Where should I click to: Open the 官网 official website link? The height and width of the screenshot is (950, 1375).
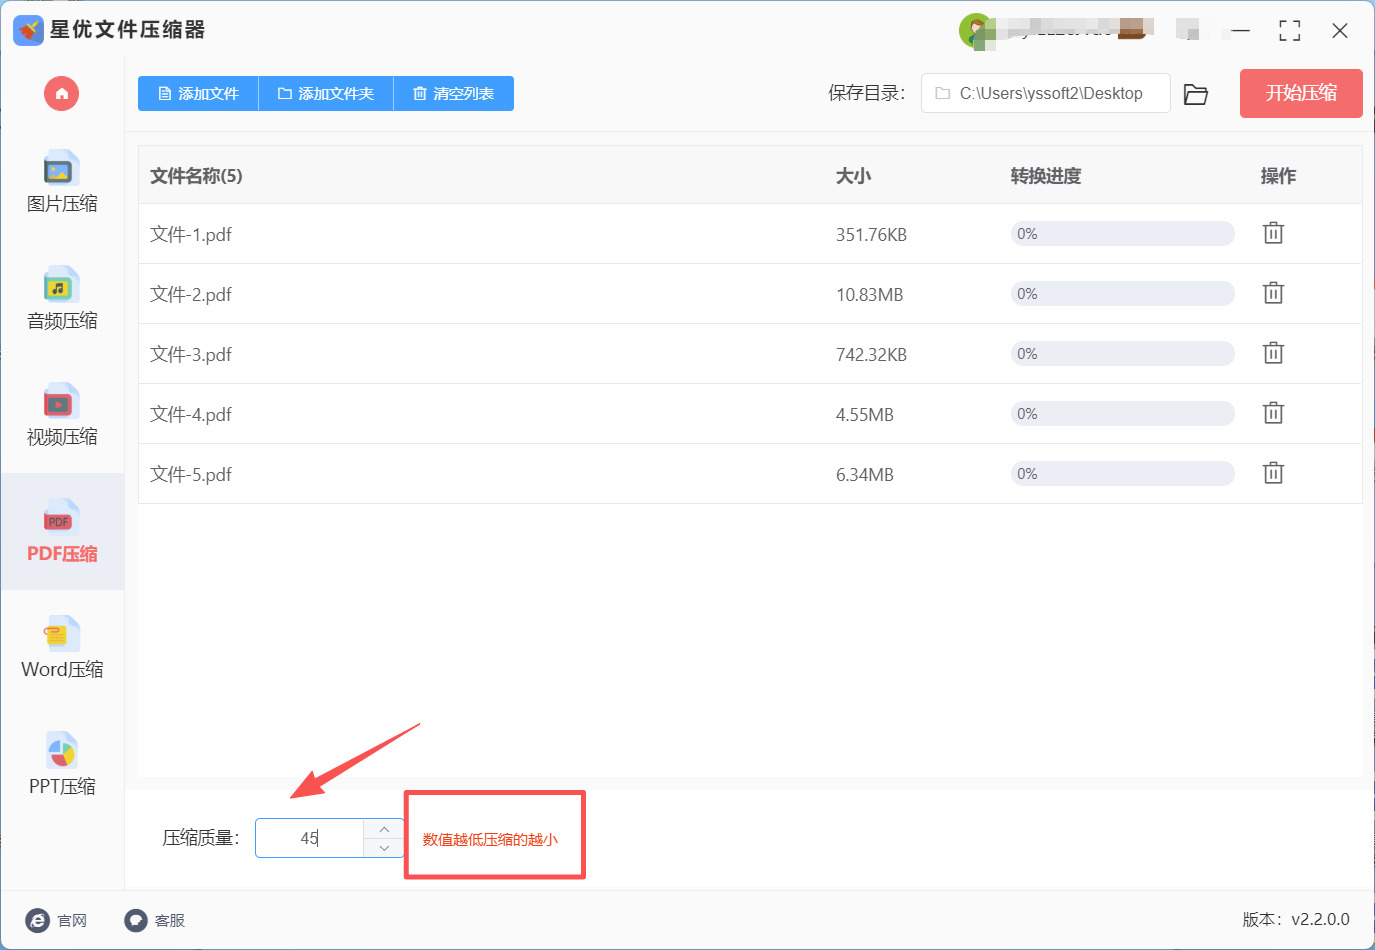tap(56, 921)
